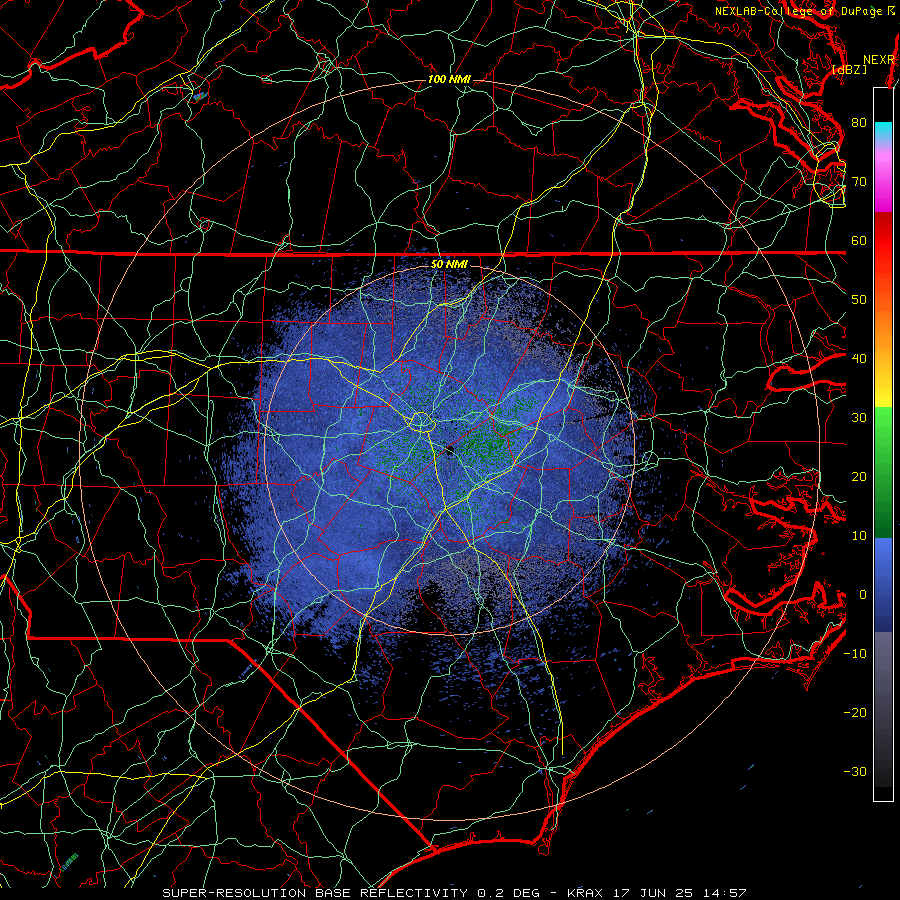
Task: Click the NEXR label above the color bar
Action: (x=879, y=60)
